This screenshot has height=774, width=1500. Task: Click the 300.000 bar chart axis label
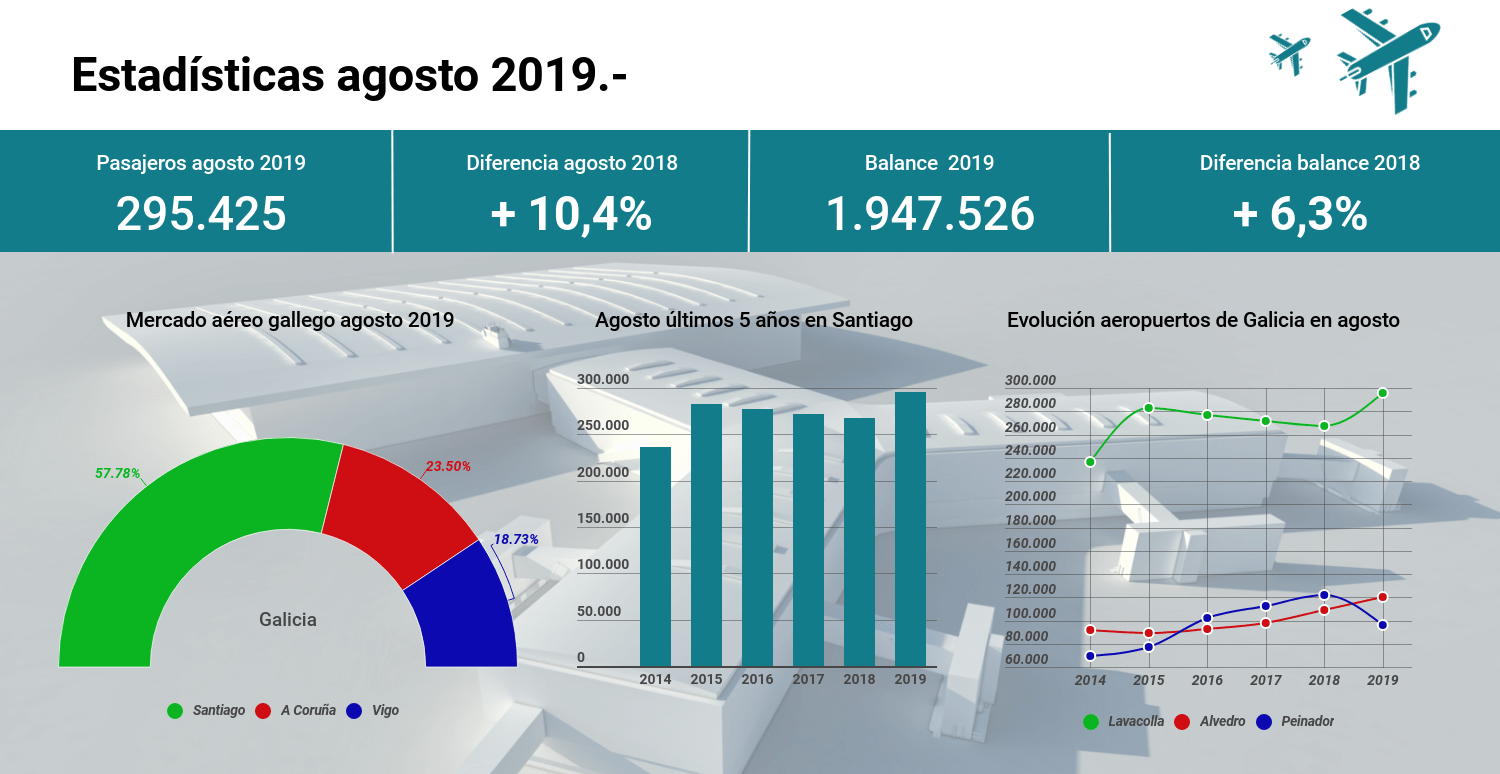(x=603, y=380)
